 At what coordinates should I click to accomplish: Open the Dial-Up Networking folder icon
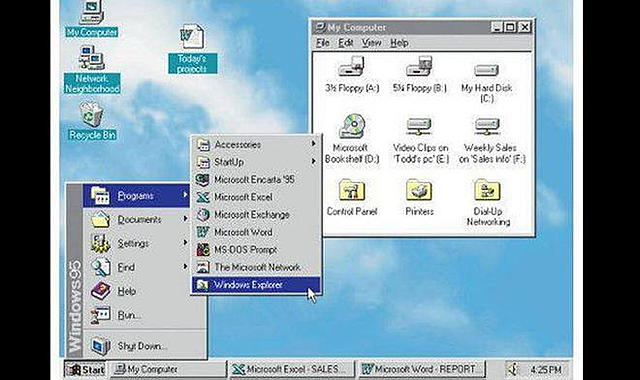pos(487,190)
